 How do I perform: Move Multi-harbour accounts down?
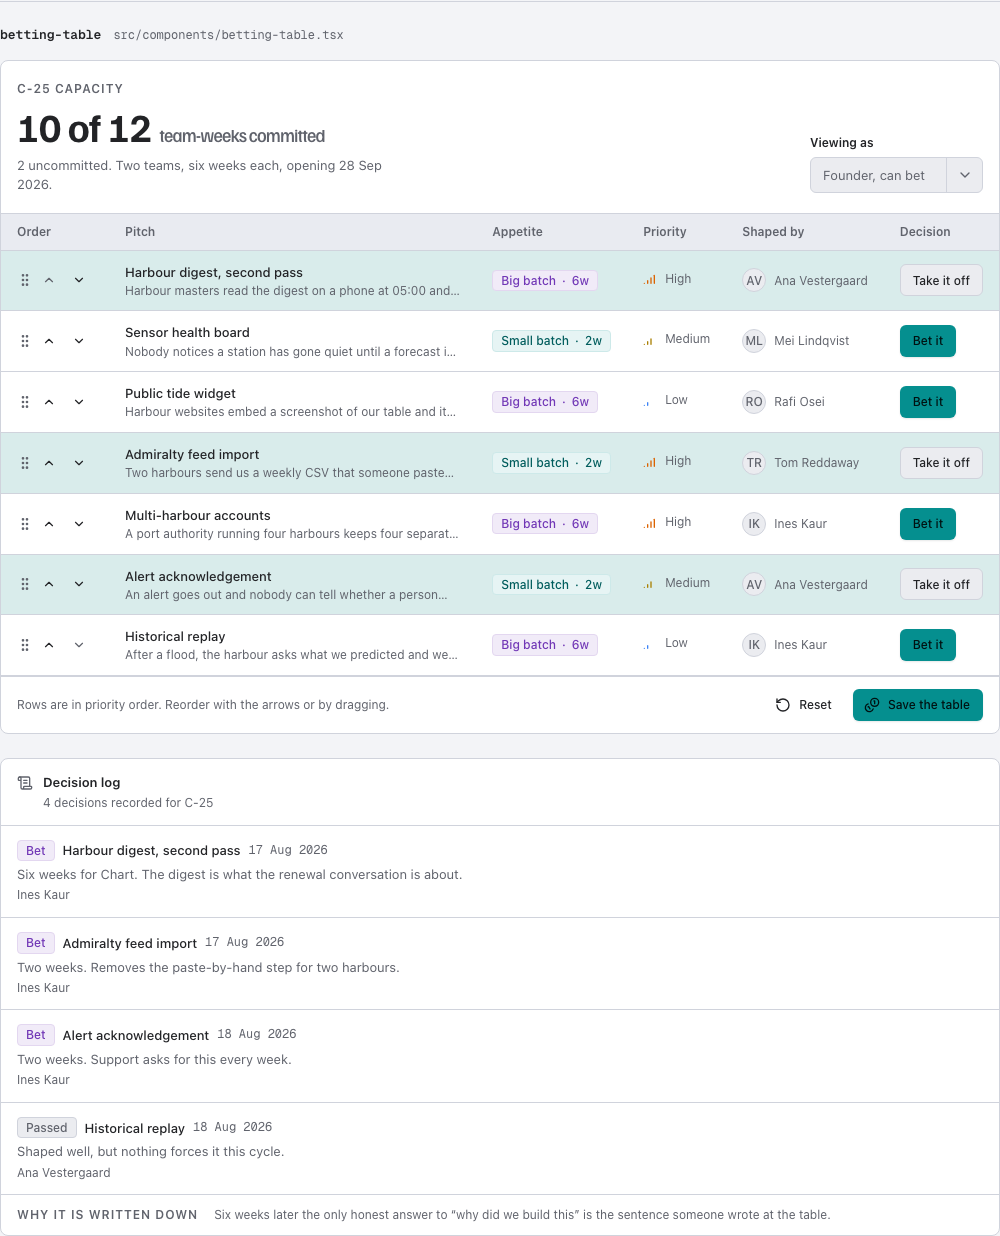click(x=79, y=524)
